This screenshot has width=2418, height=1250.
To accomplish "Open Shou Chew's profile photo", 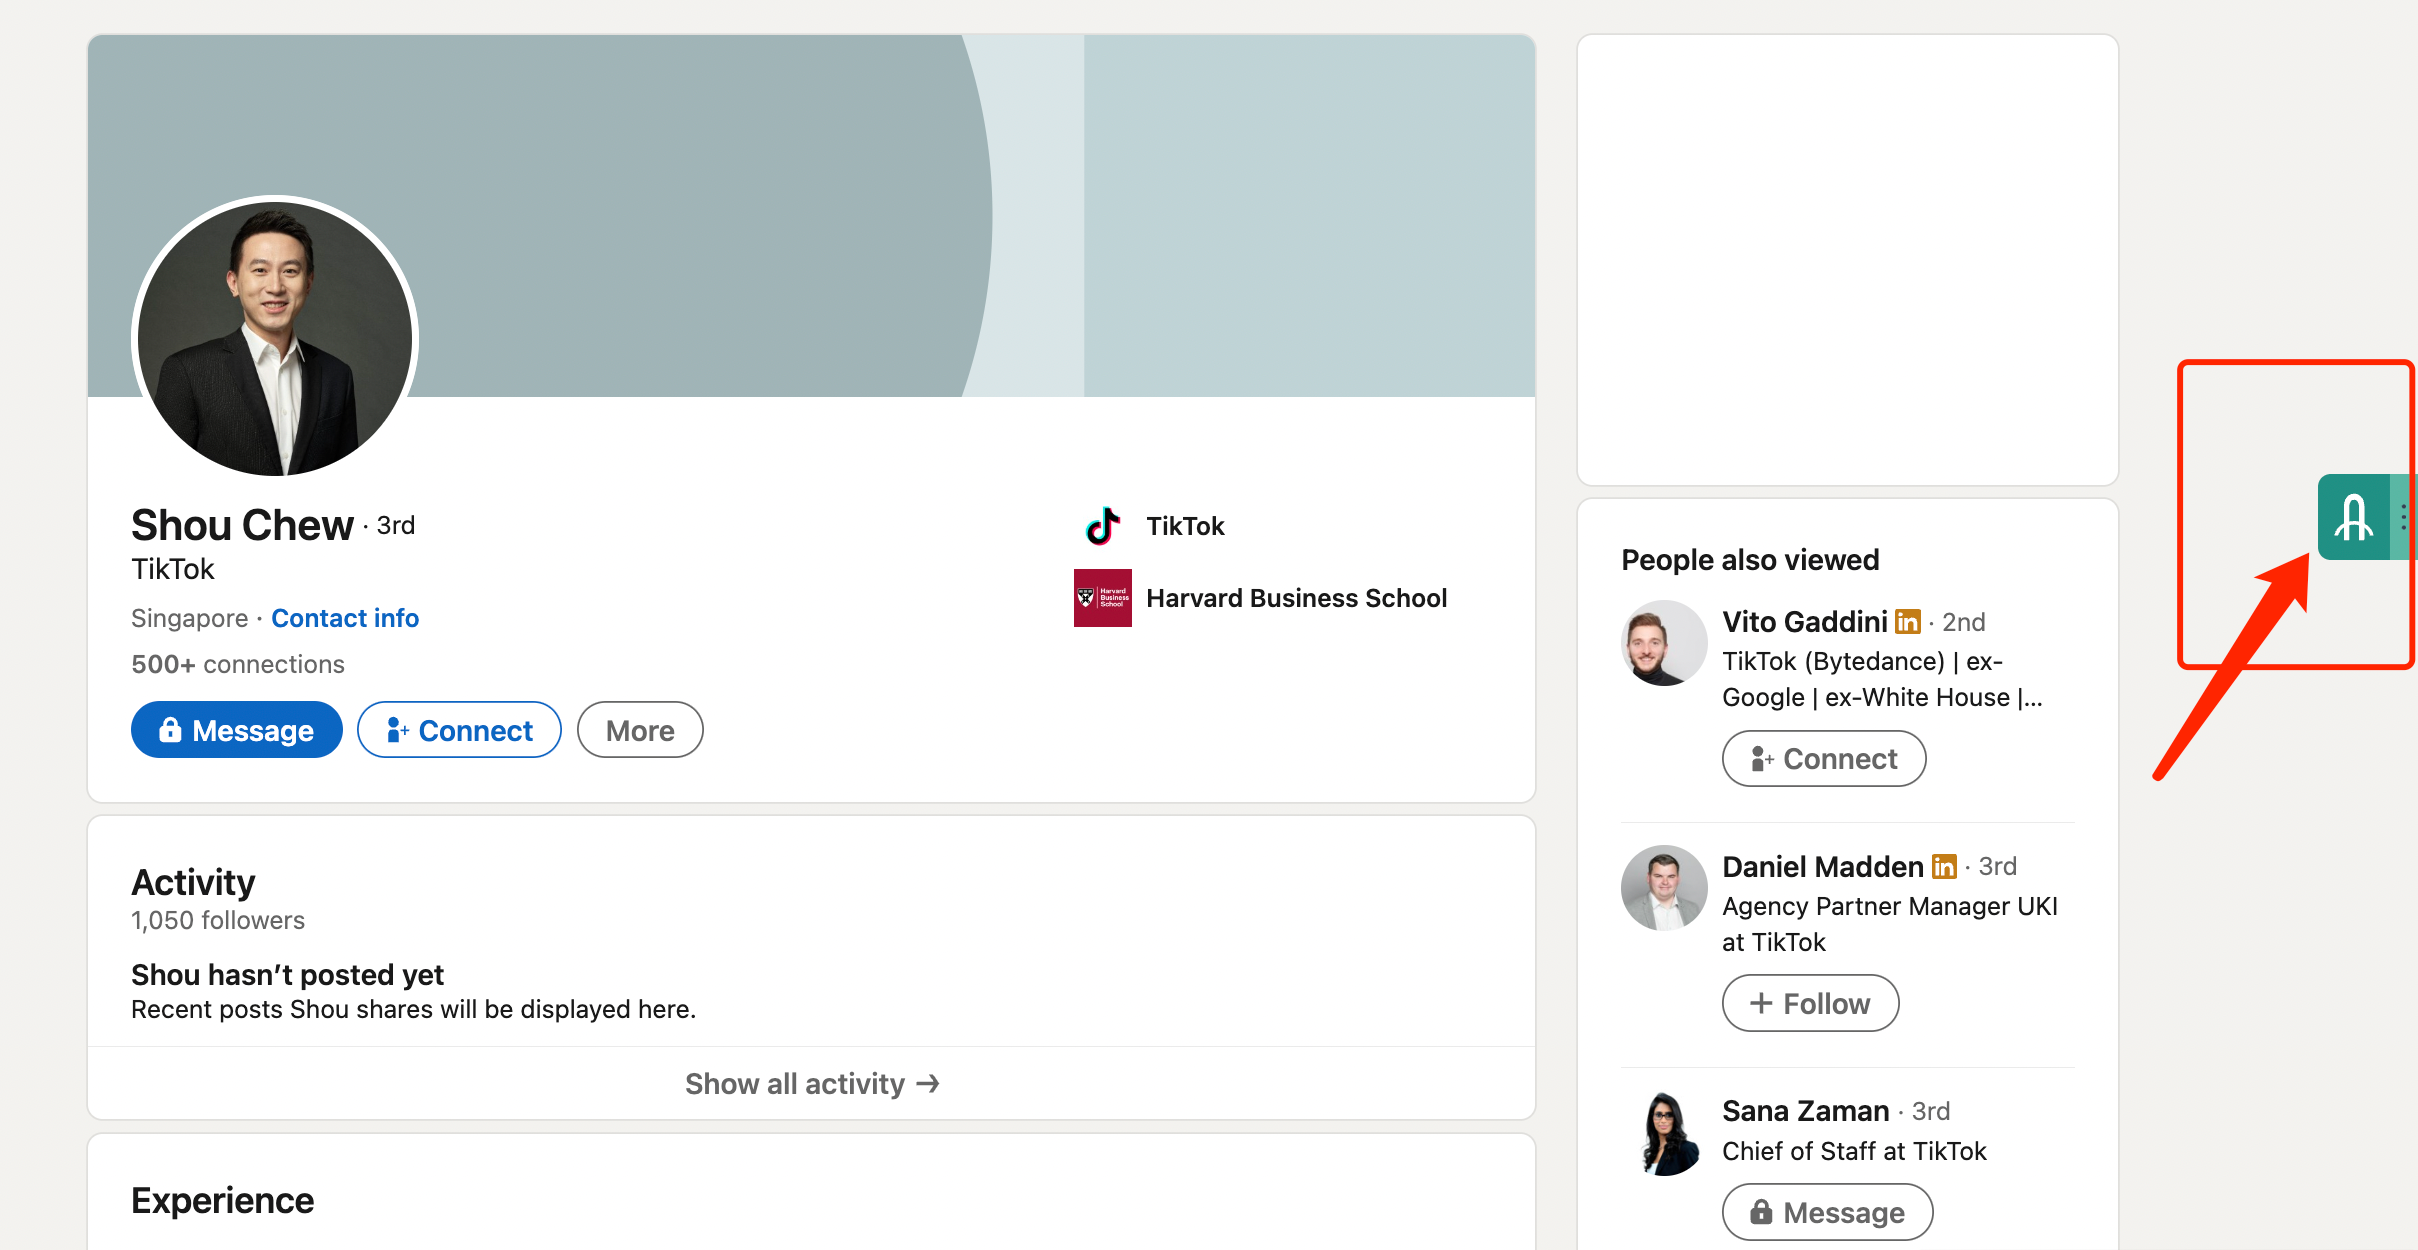I will pos(275,338).
